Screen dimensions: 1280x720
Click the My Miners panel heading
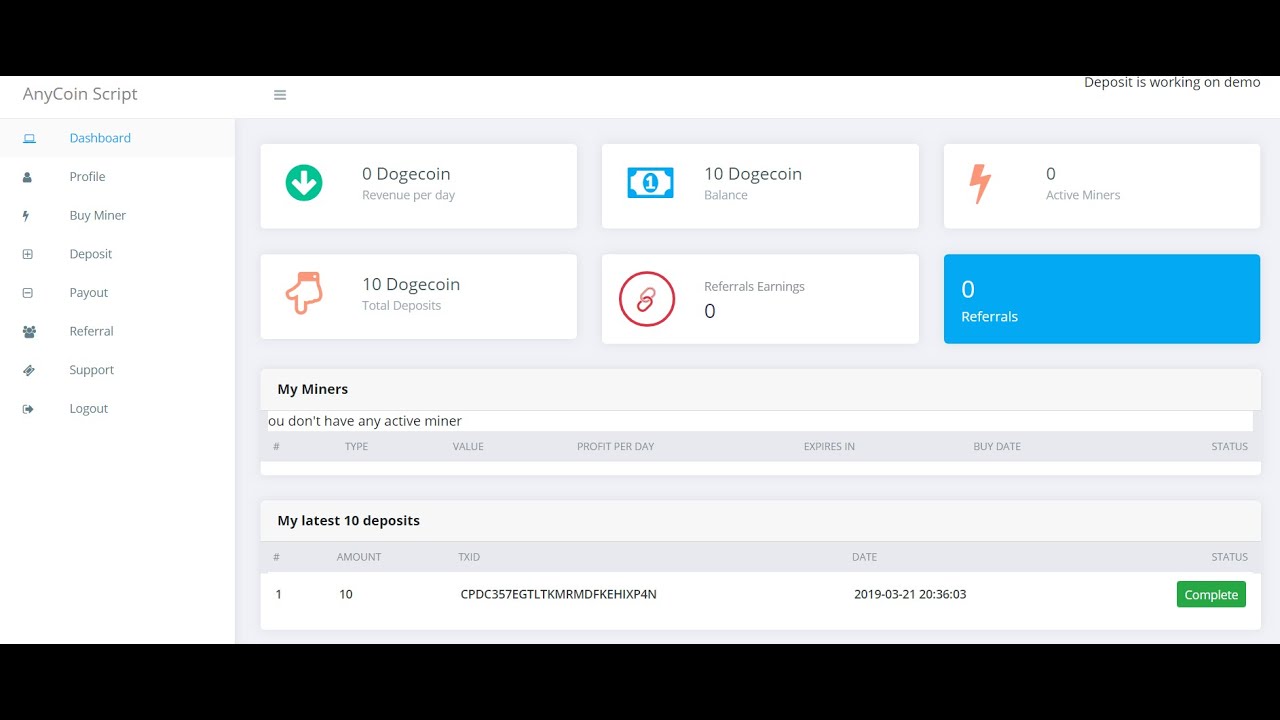[x=313, y=389]
